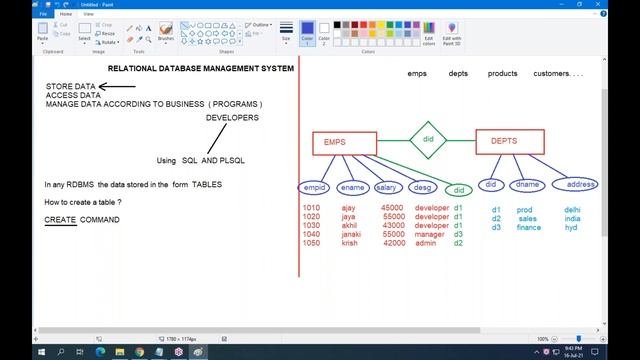Select the Color 2 button
The height and width of the screenshot is (360, 640).
tap(324, 33)
